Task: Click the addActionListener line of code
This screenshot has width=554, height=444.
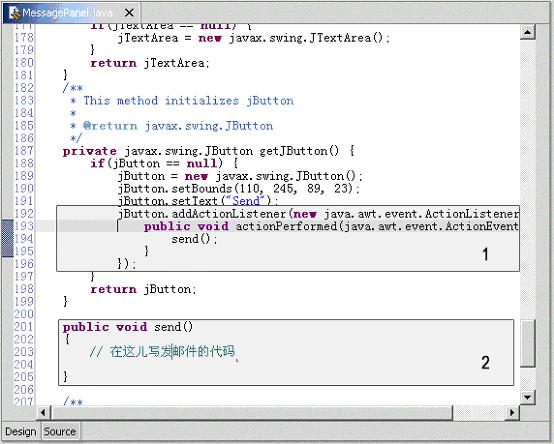Action: tap(318, 214)
